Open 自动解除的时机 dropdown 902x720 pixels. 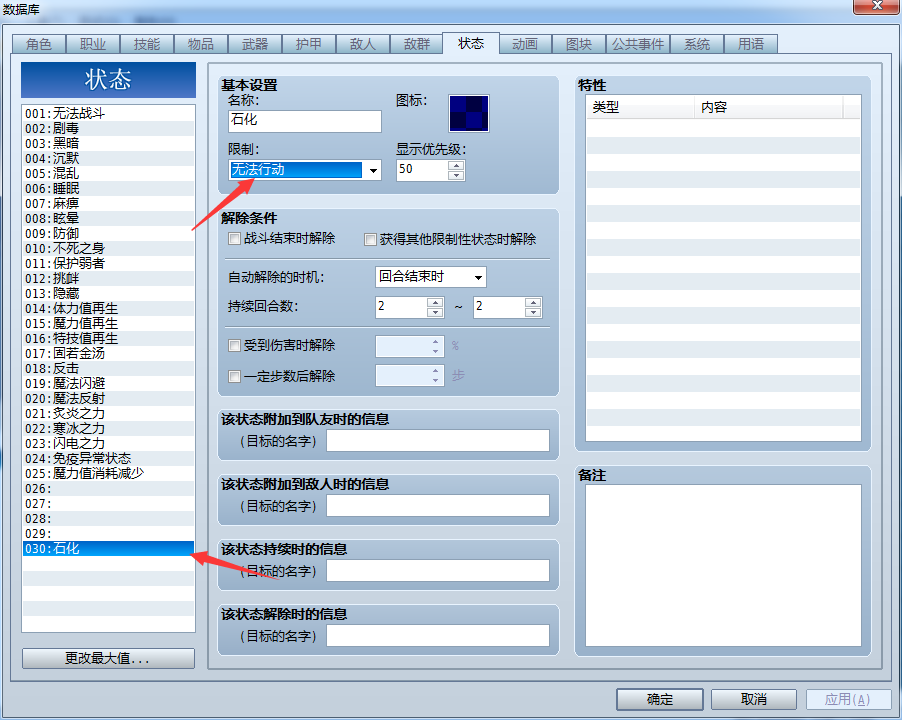click(x=431, y=277)
